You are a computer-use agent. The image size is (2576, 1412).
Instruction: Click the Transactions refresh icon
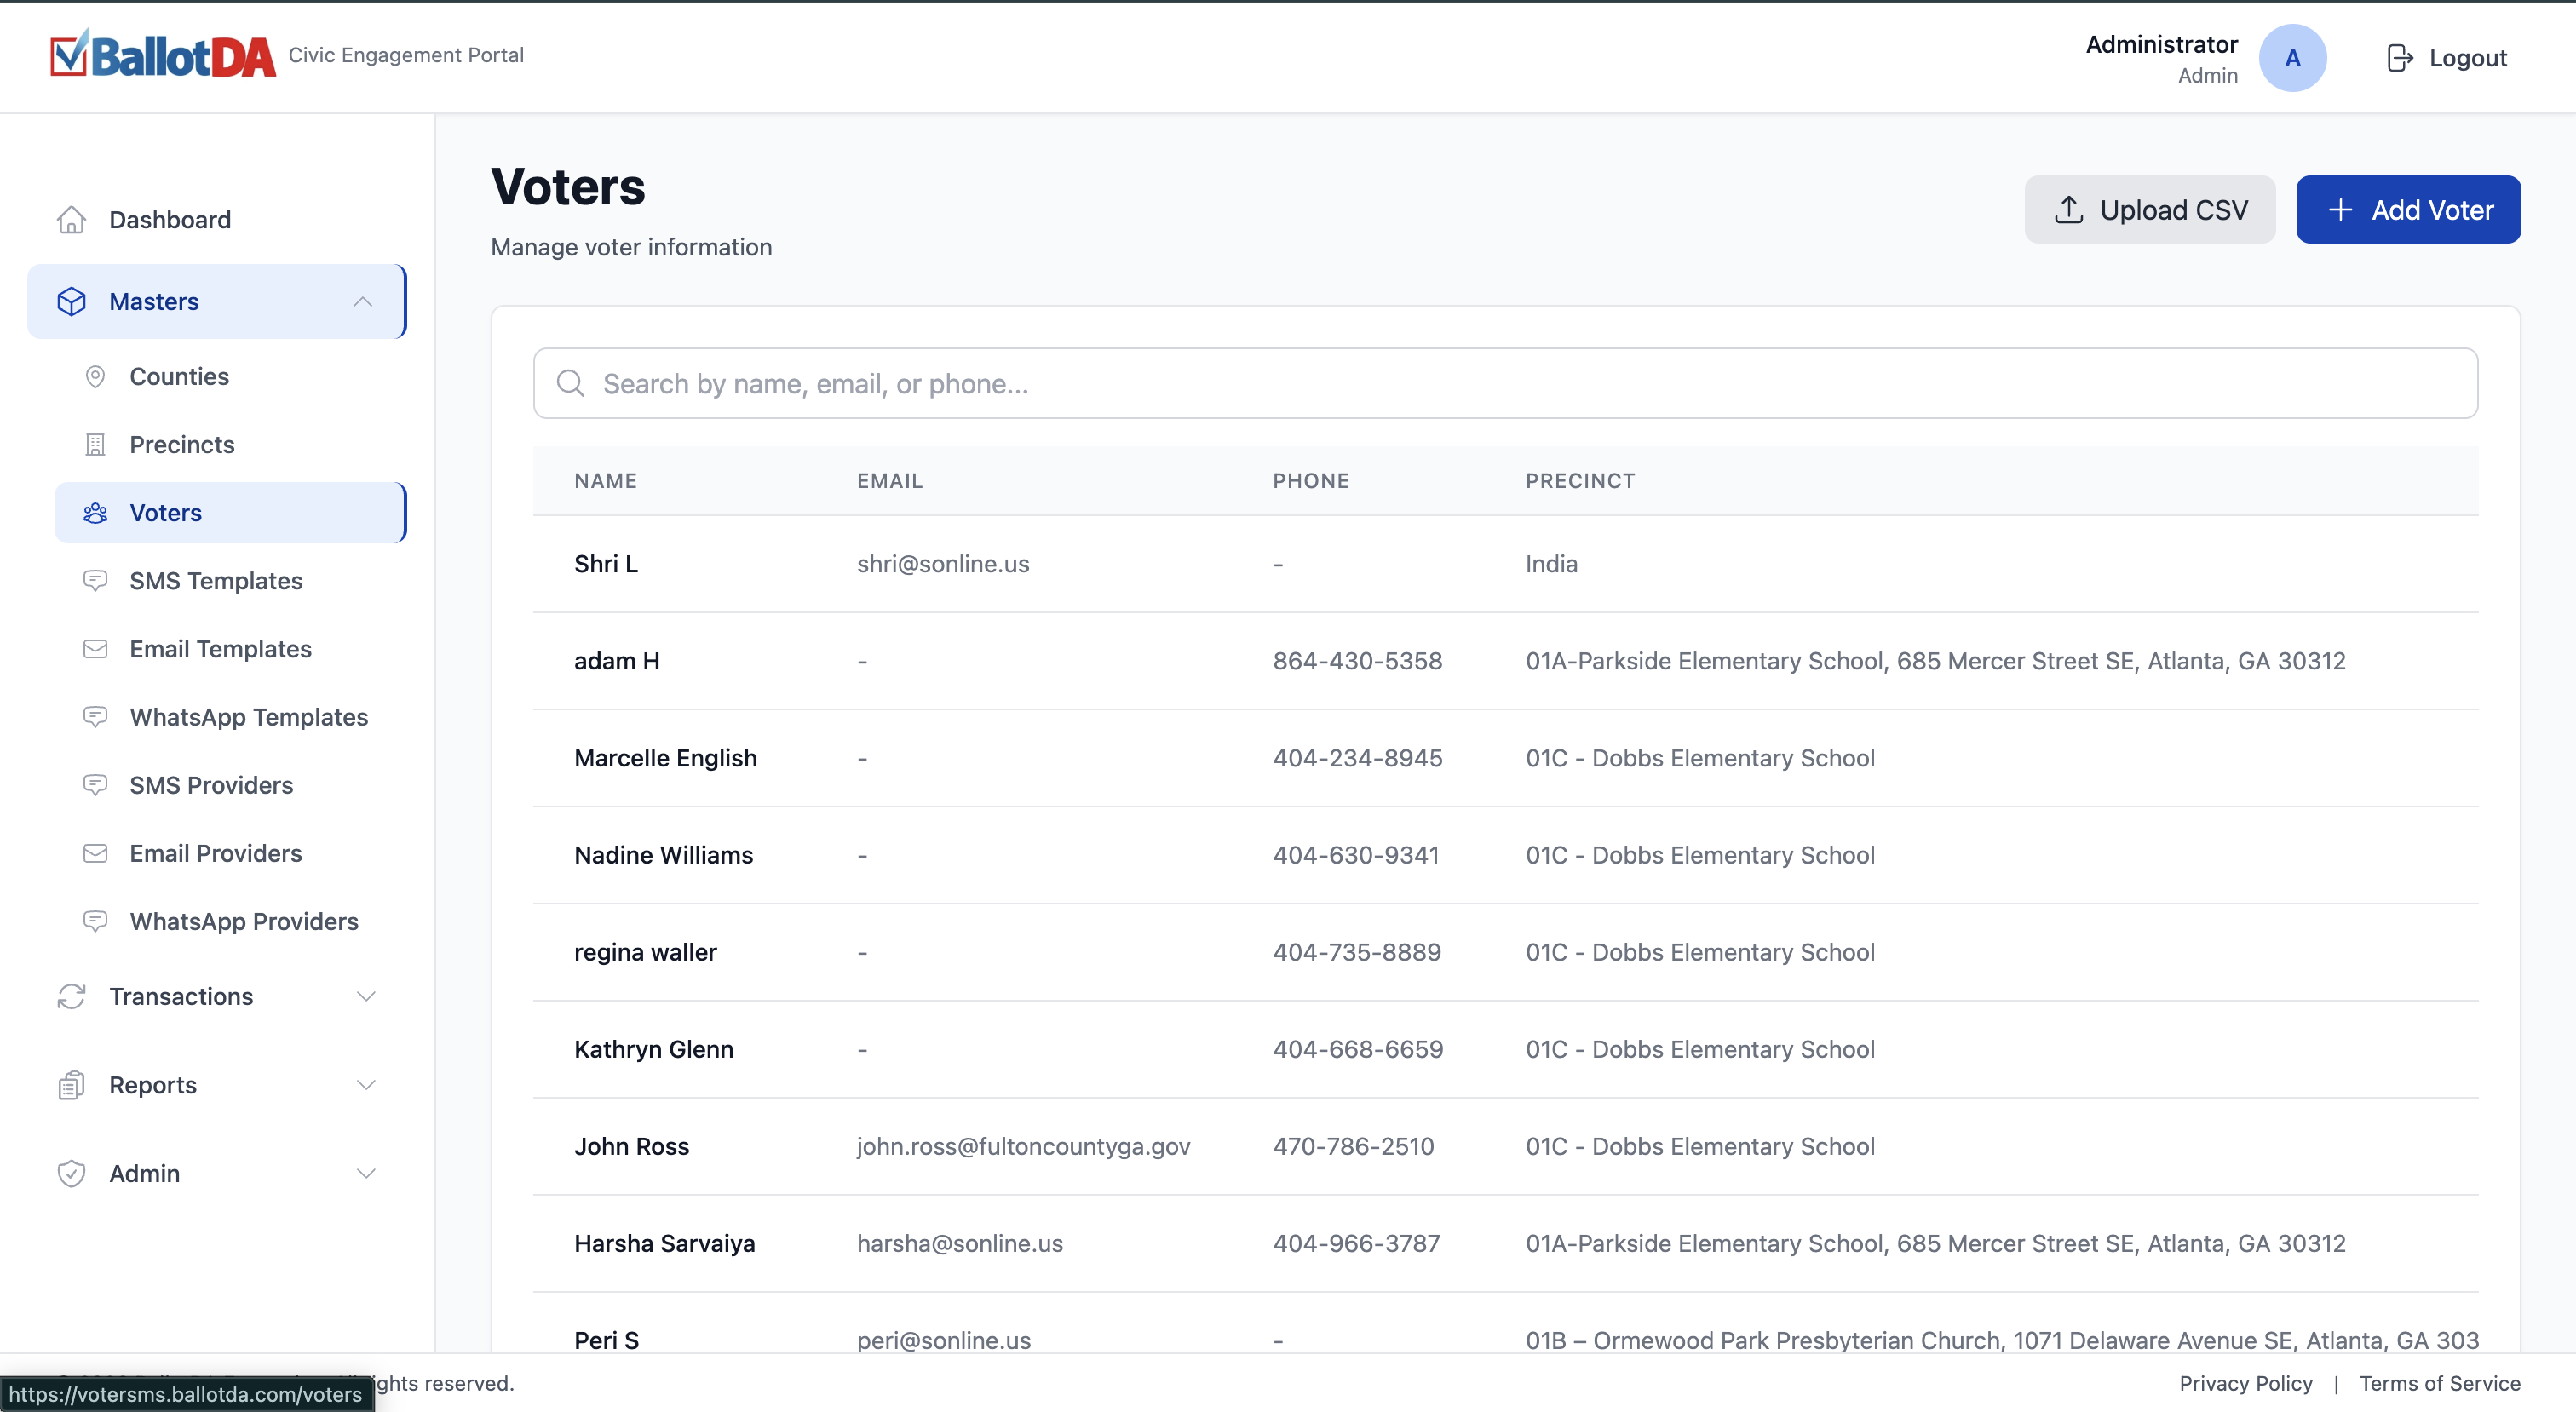pyautogui.click(x=71, y=996)
